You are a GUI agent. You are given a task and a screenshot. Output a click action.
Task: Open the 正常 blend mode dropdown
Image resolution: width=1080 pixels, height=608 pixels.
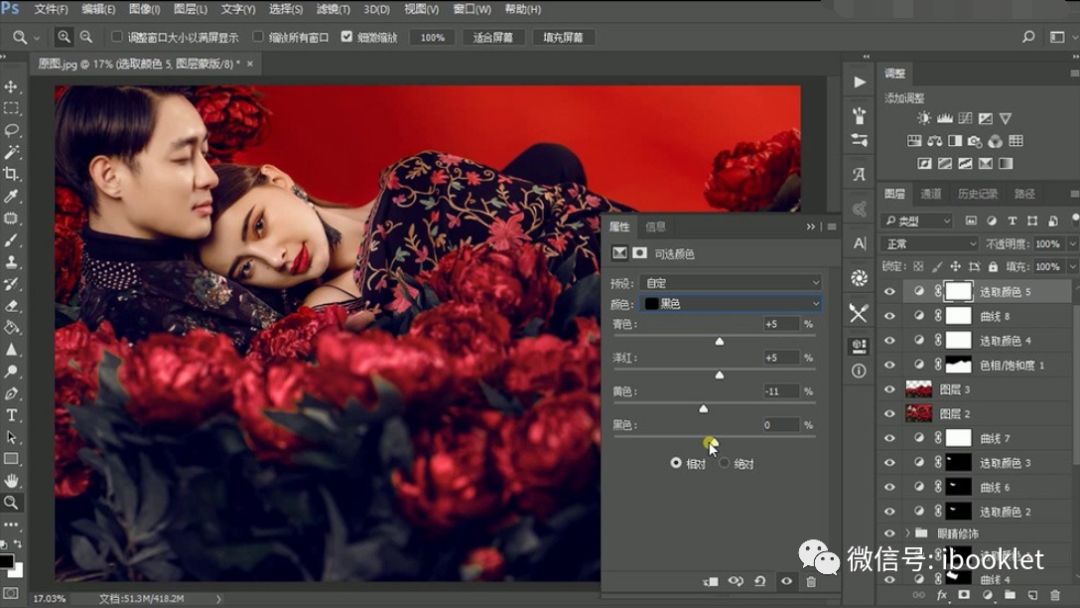point(928,244)
